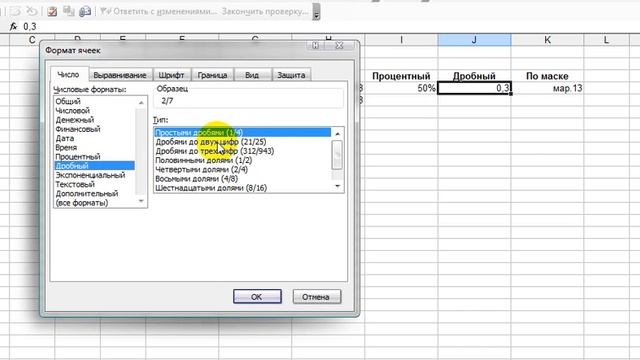Select column L header
The image size is (640, 360).
[607, 40]
